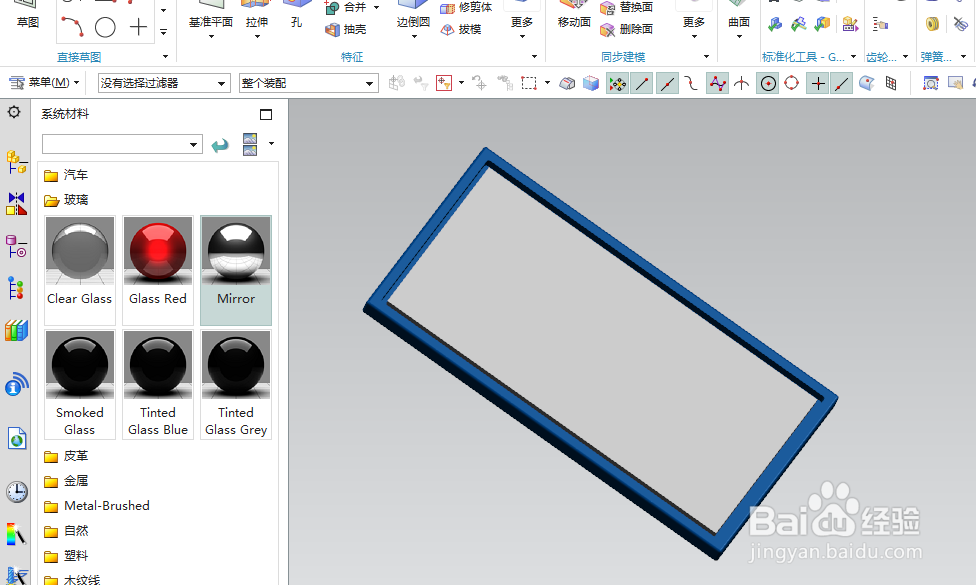The width and height of the screenshot is (976, 585).
Task: Click the 抽壳 (Shell) feature
Action: [346, 29]
